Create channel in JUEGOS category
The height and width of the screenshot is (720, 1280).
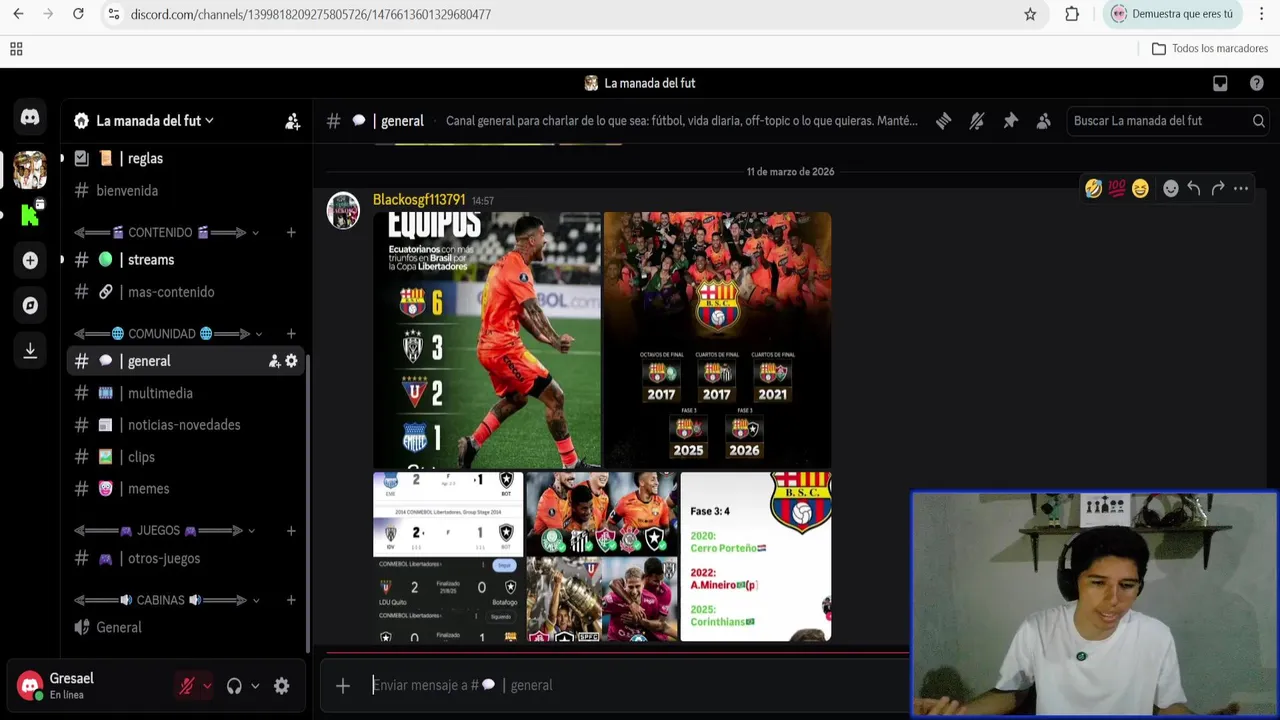click(291, 531)
